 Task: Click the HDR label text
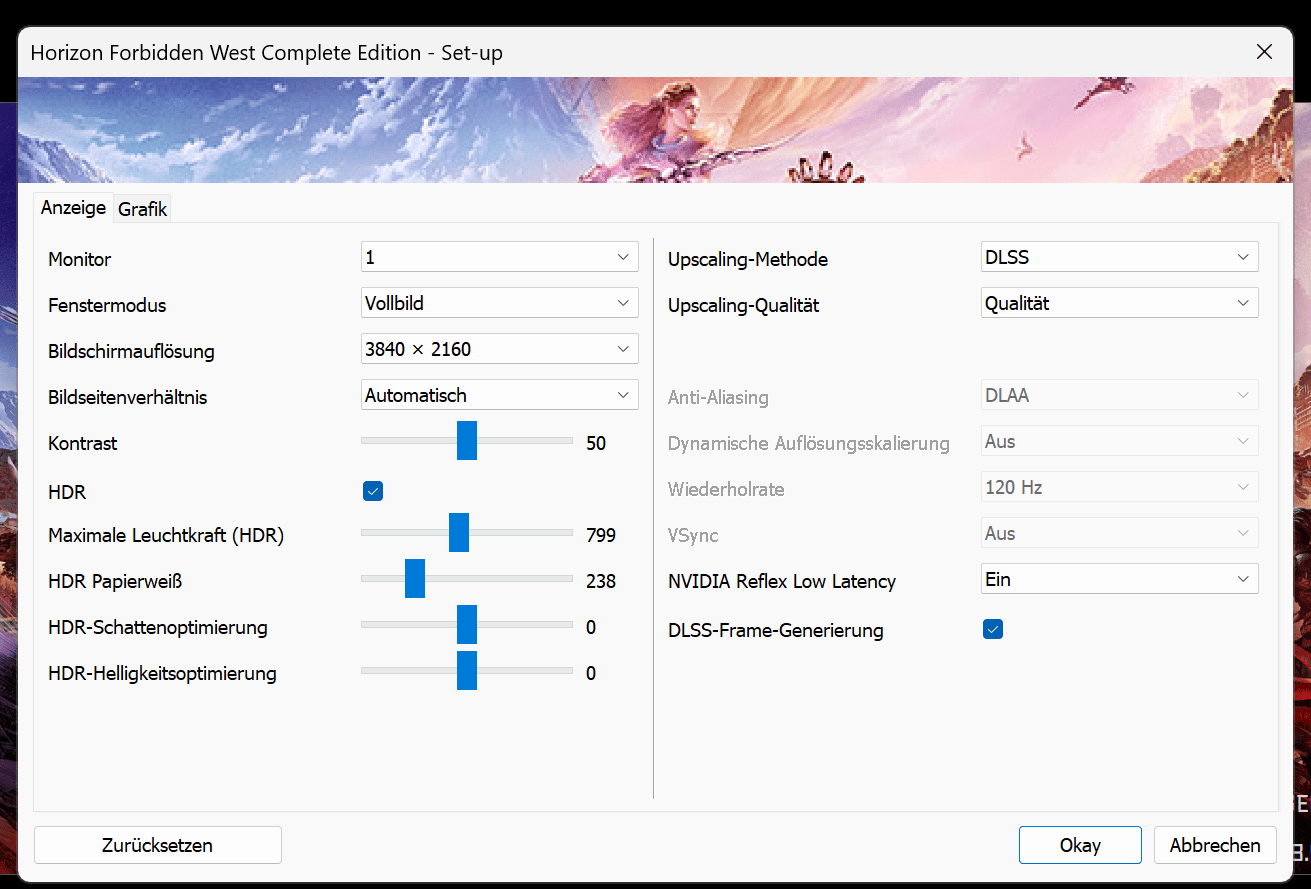click(x=67, y=493)
